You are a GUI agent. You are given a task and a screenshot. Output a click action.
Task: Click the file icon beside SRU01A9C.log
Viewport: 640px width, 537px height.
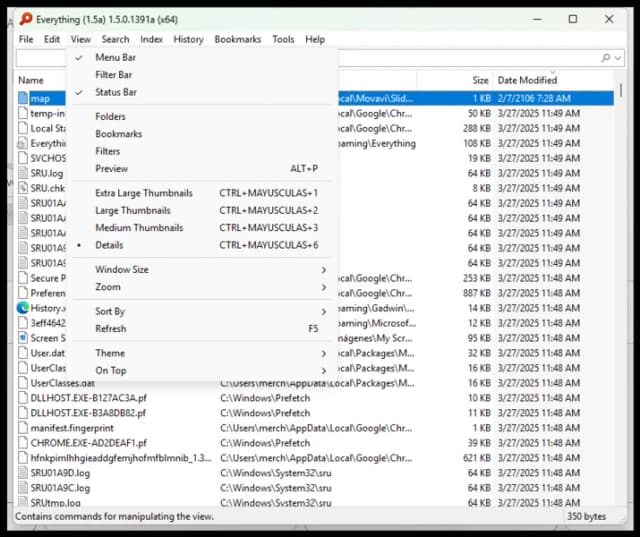point(23,488)
